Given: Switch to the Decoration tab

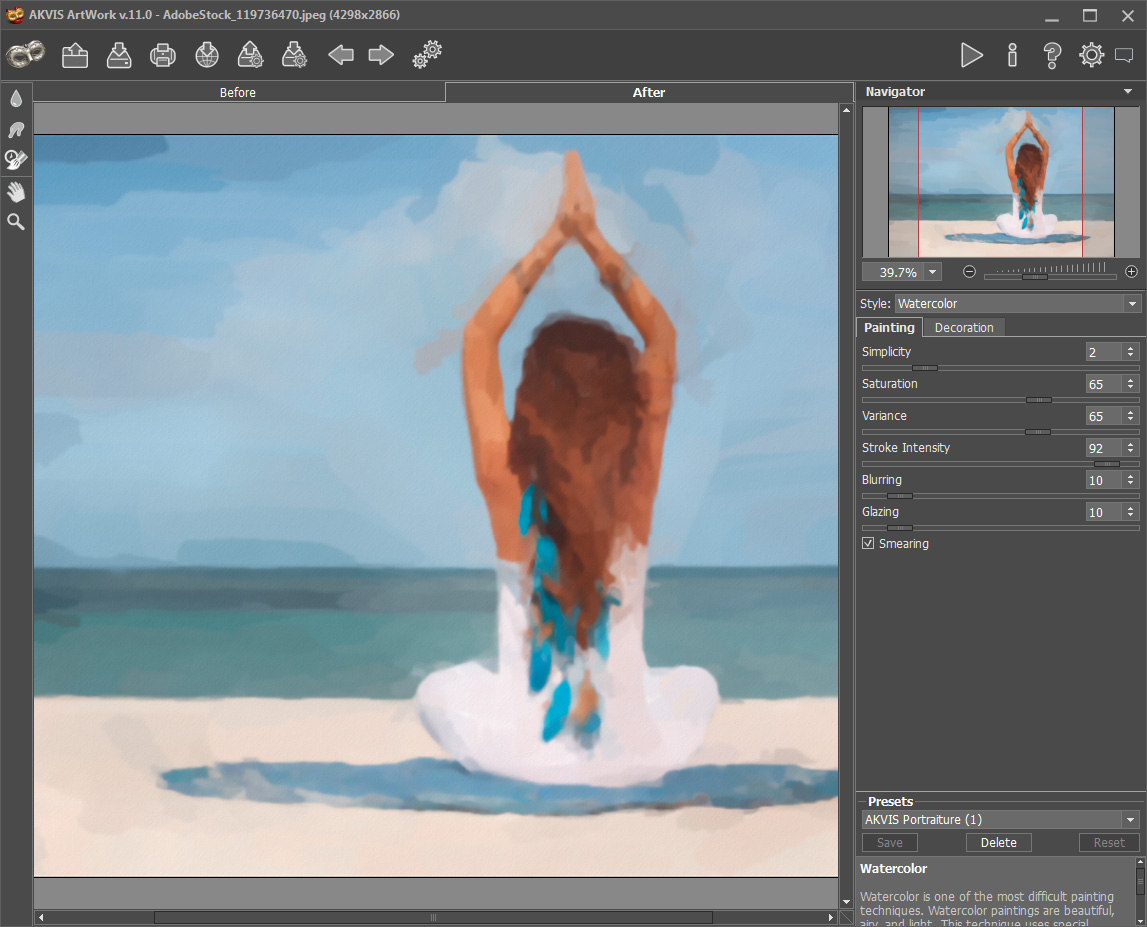Looking at the screenshot, I should click(963, 327).
